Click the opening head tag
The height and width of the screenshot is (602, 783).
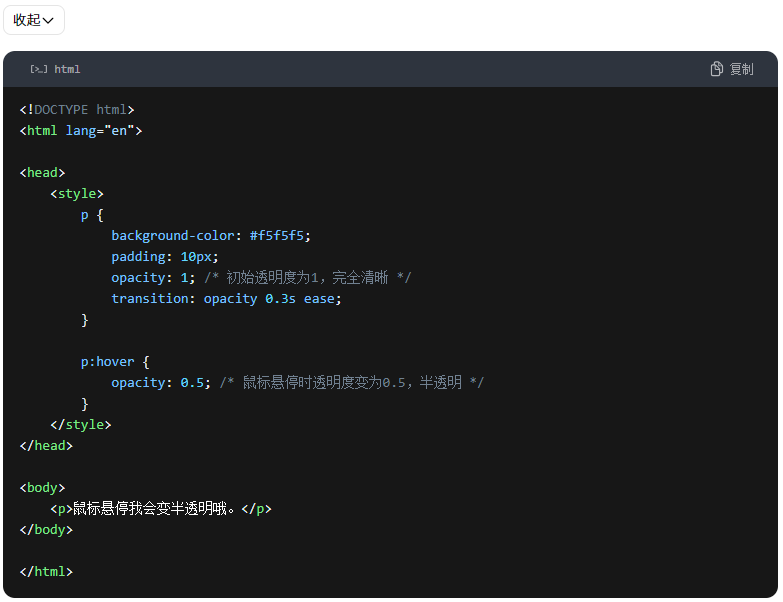(x=42, y=172)
